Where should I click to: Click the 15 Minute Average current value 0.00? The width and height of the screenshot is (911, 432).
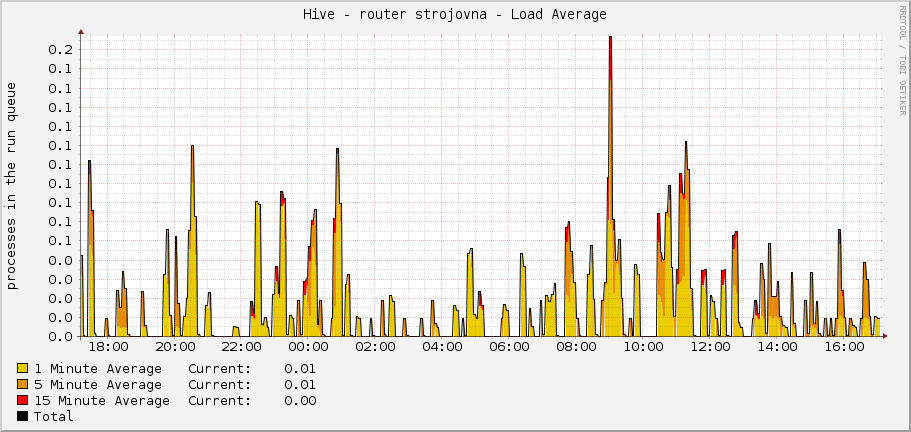300,401
